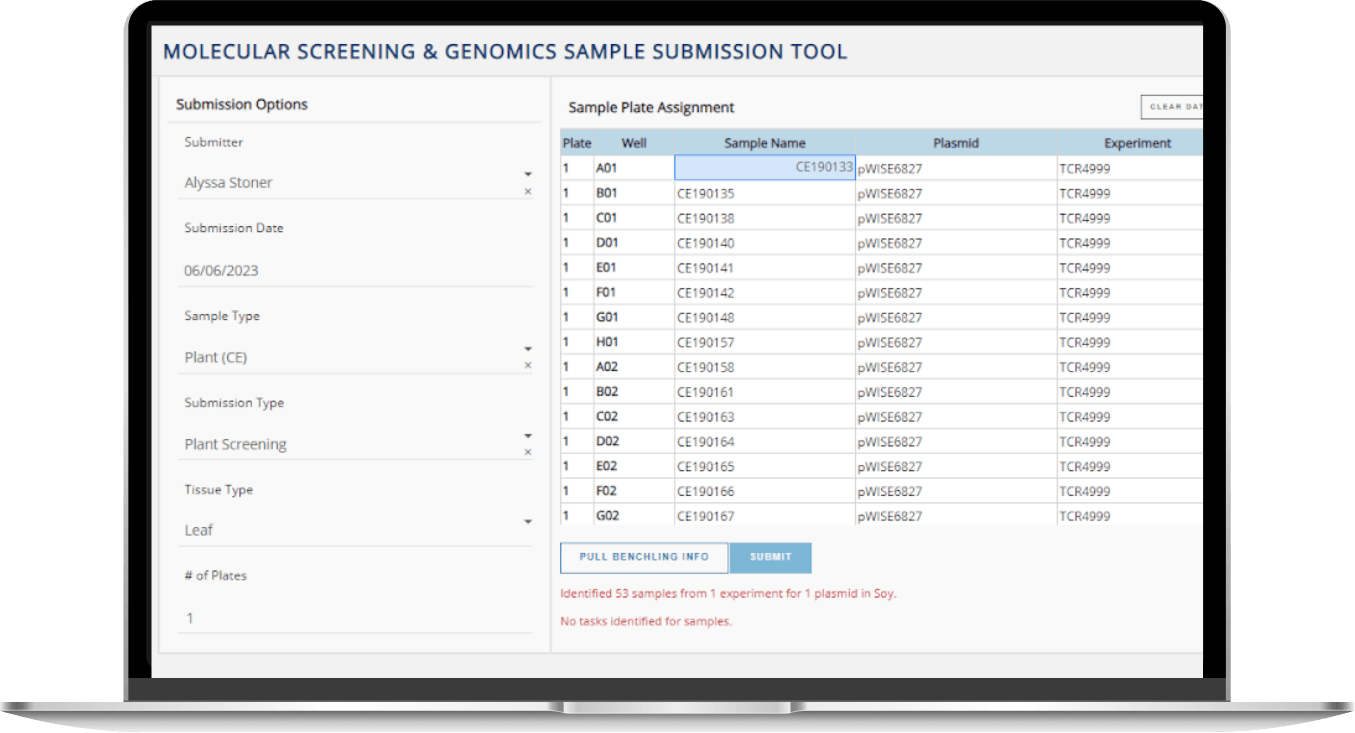Clear the Alyssa Stoner submitter selection

tap(528, 192)
